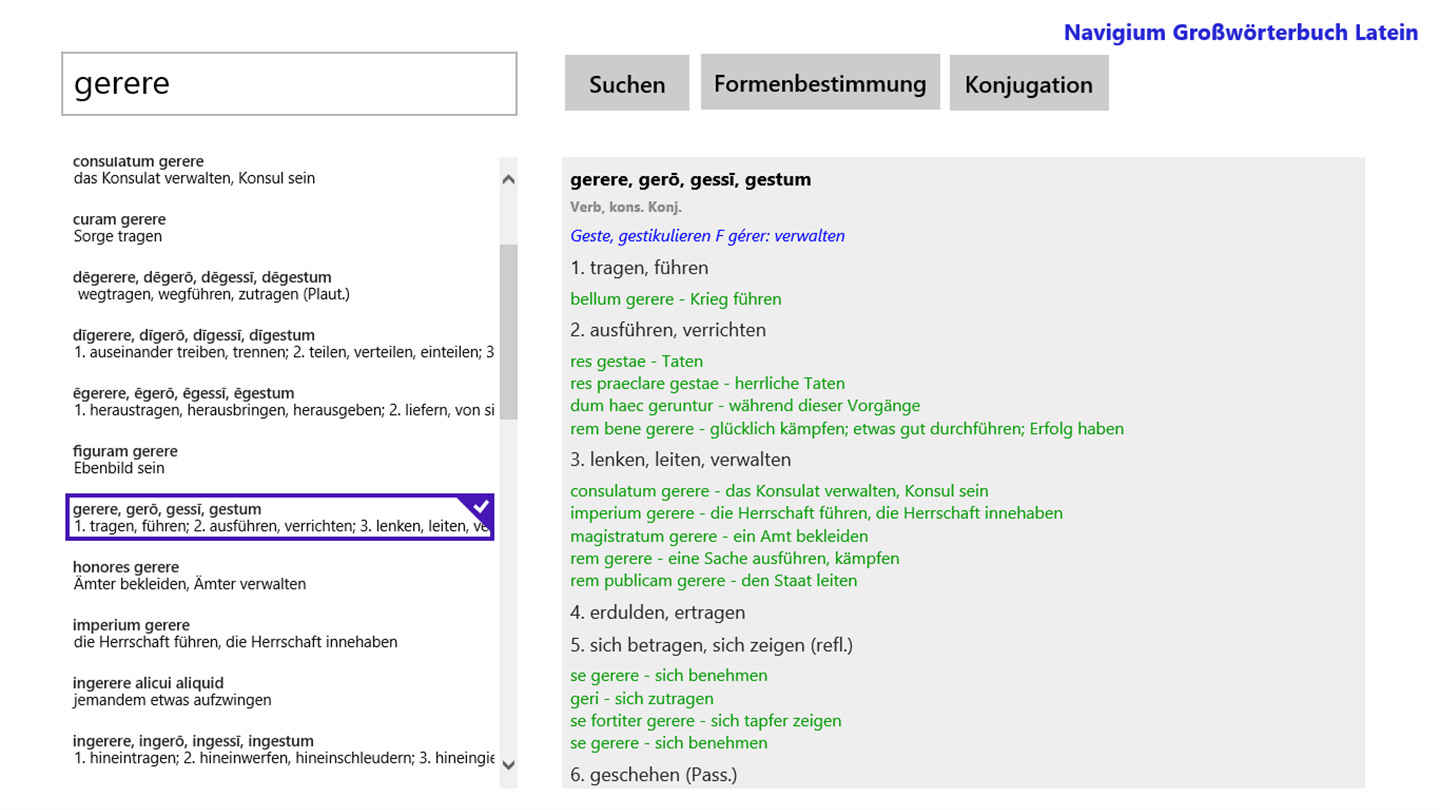This screenshot has height=810, width=1440.
Task: Click the Suchen button
Action: coord(627,84)
